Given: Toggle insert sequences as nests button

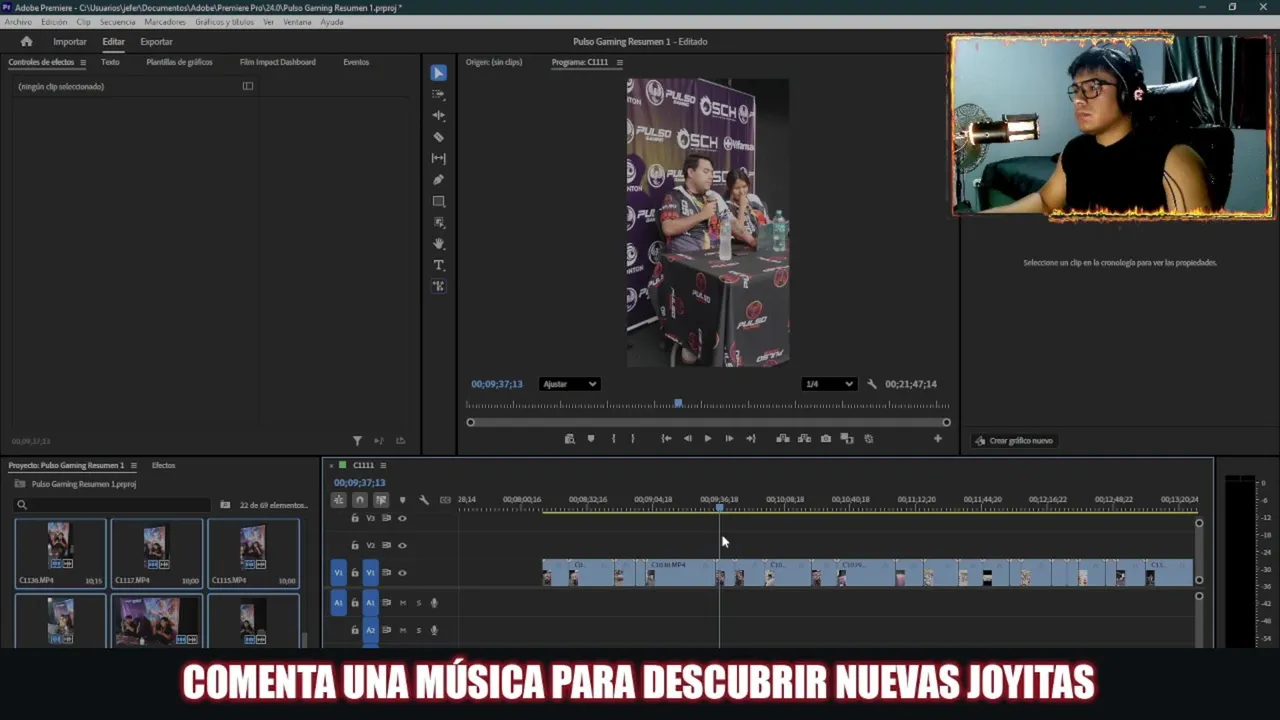Looking at the screenshot, I should pyautogui.click(x=338, y=500).
